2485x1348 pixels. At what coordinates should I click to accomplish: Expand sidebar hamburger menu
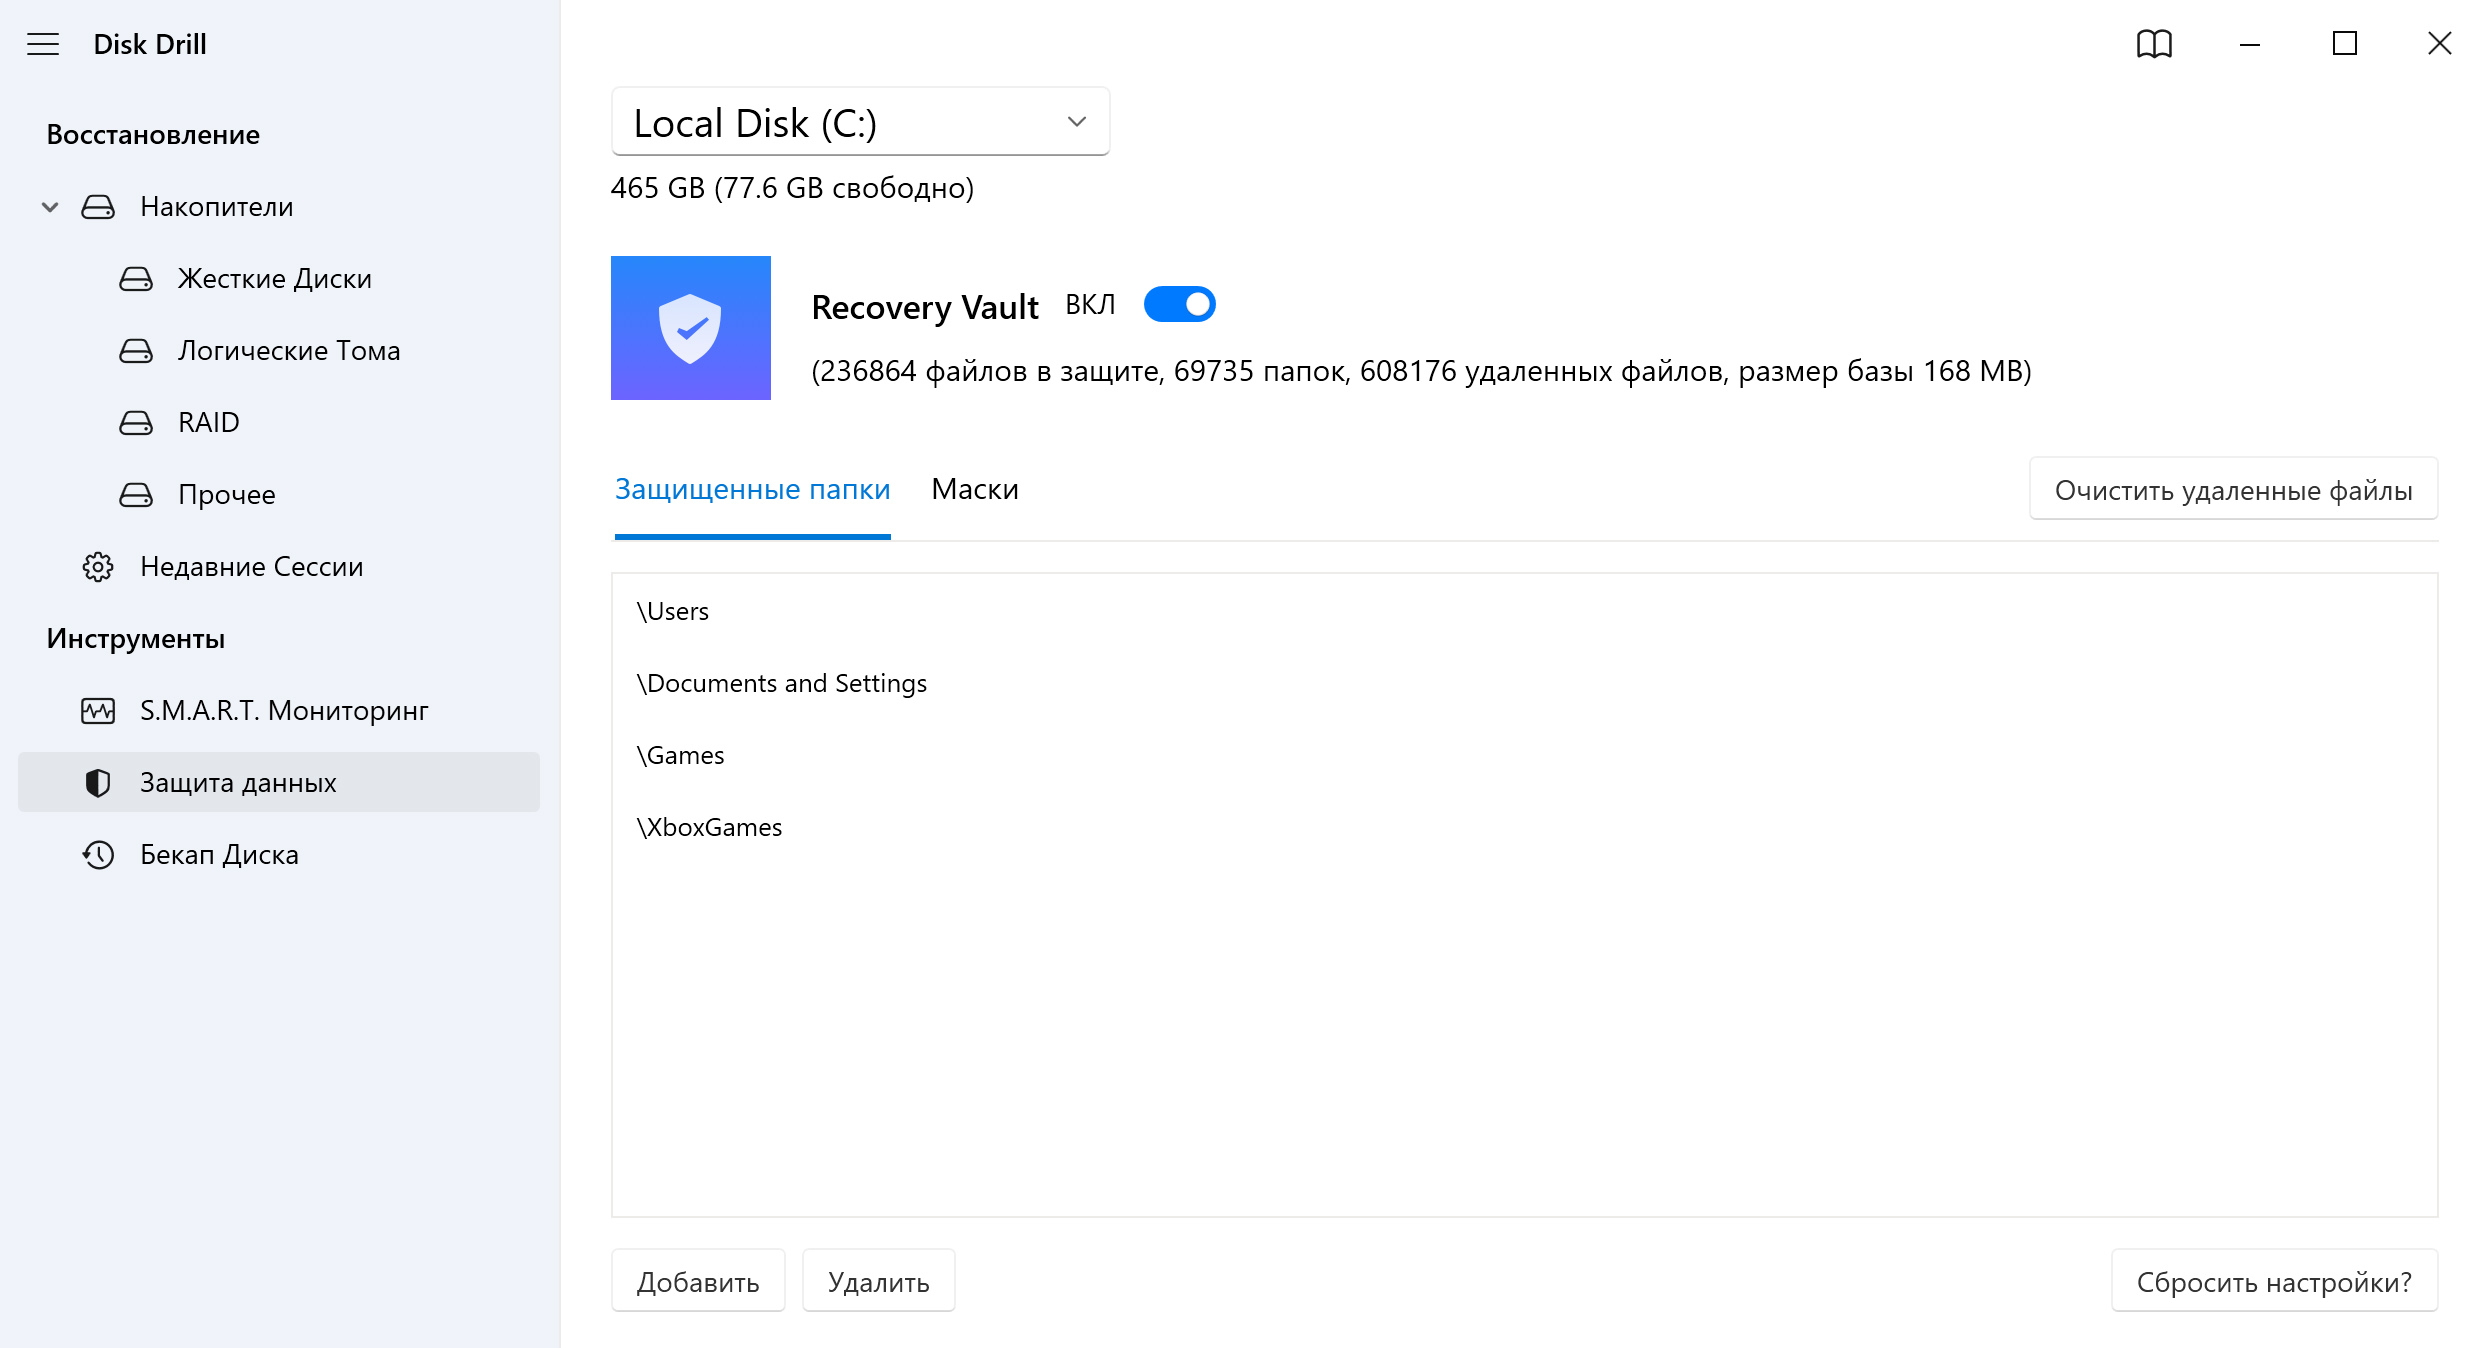pos(43,42)
